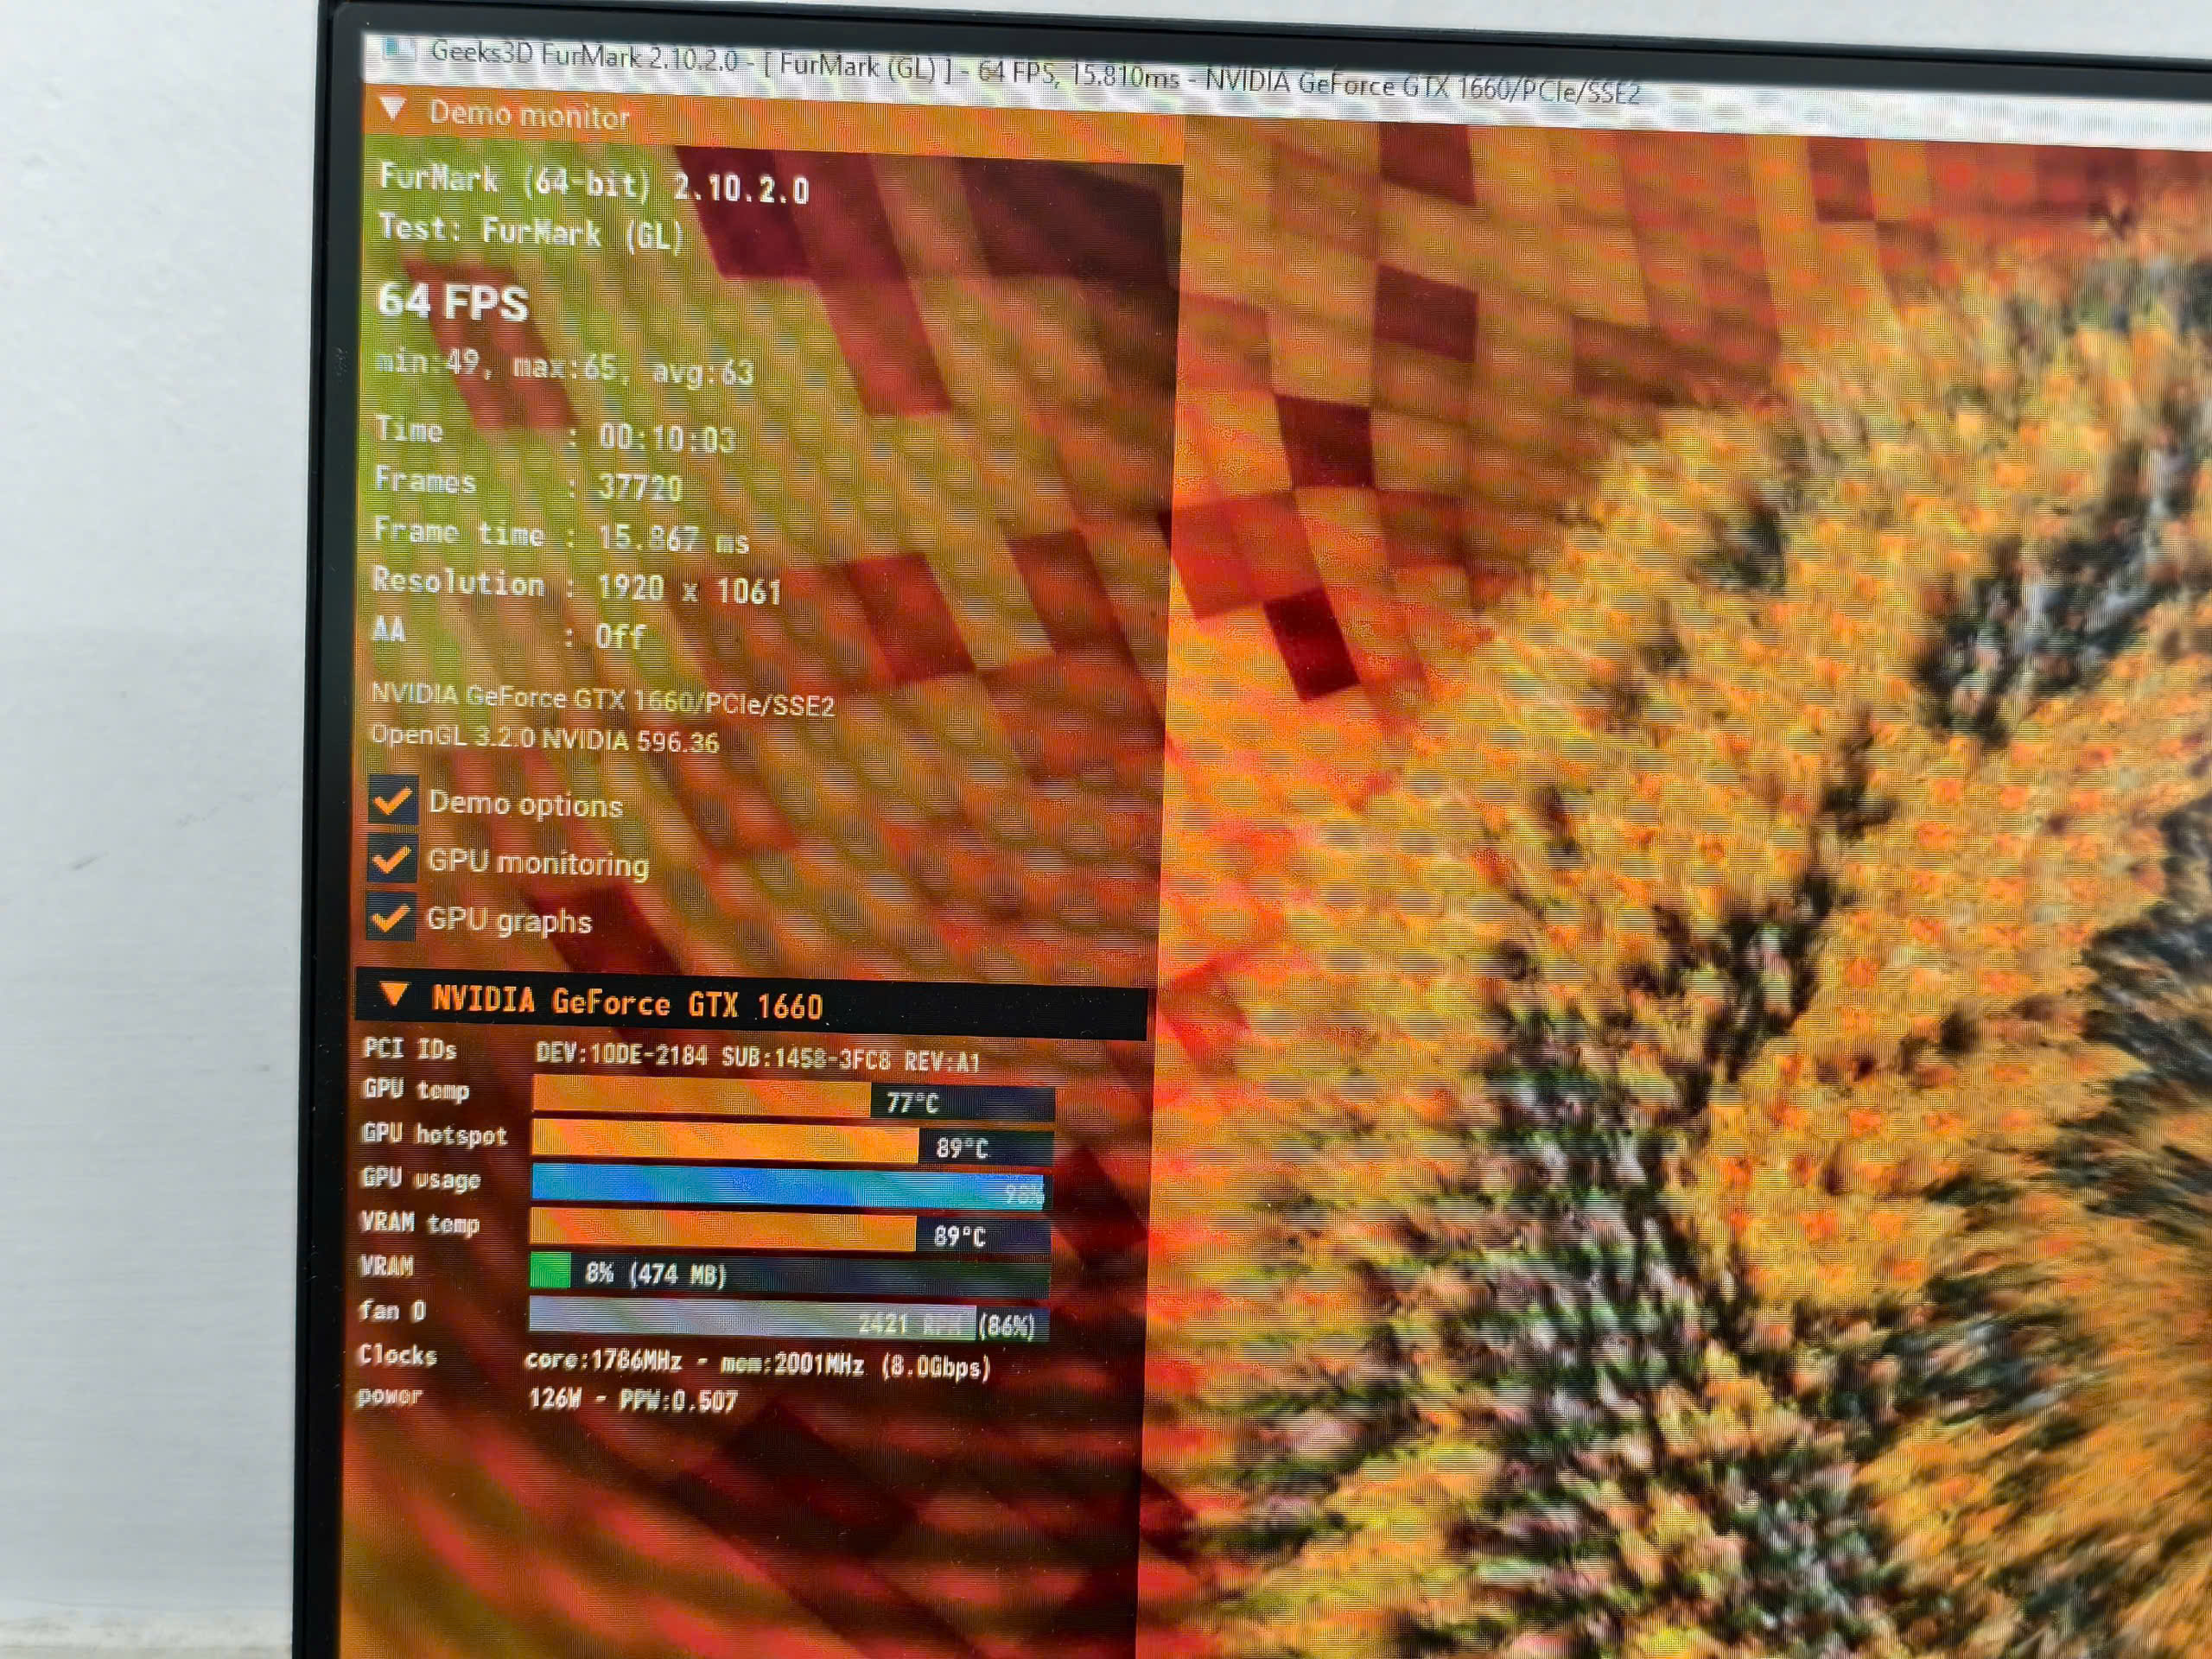Viewport: 2212px width, 1659px height.
Task: Click the Resolution value '1920 x 1061'
Action: [x=688, y=589]
